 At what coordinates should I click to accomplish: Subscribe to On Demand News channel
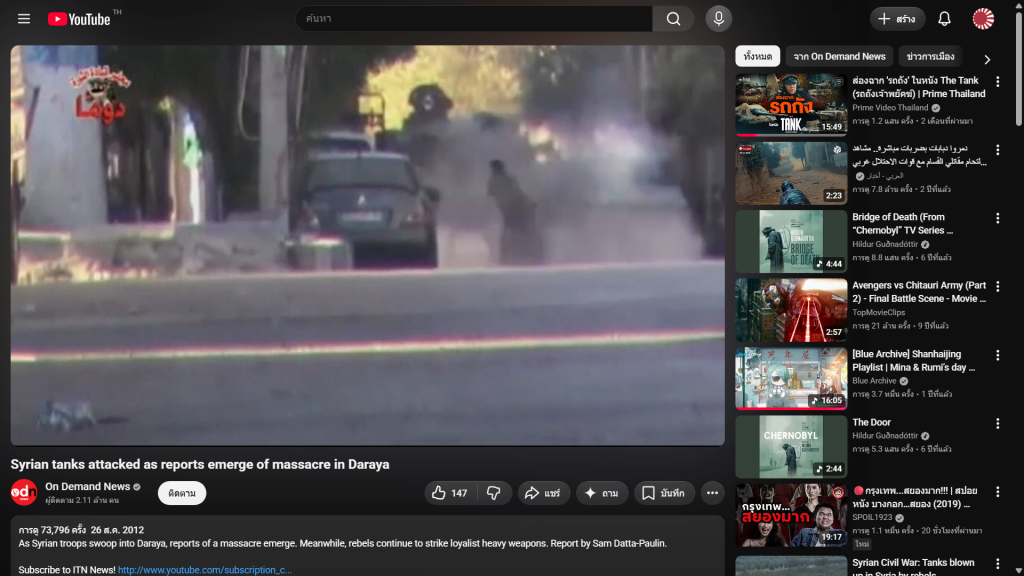[182, 493]
